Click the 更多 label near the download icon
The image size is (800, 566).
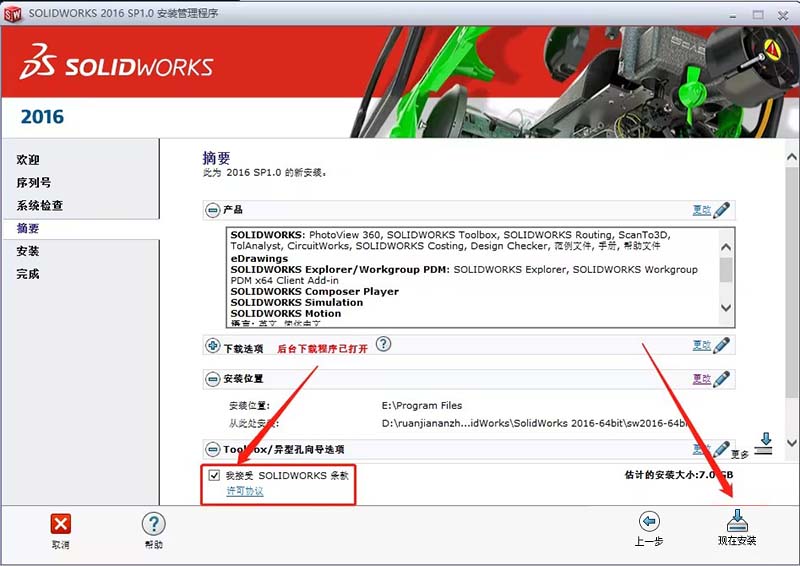pyautogui.click(x=740, y=454)
